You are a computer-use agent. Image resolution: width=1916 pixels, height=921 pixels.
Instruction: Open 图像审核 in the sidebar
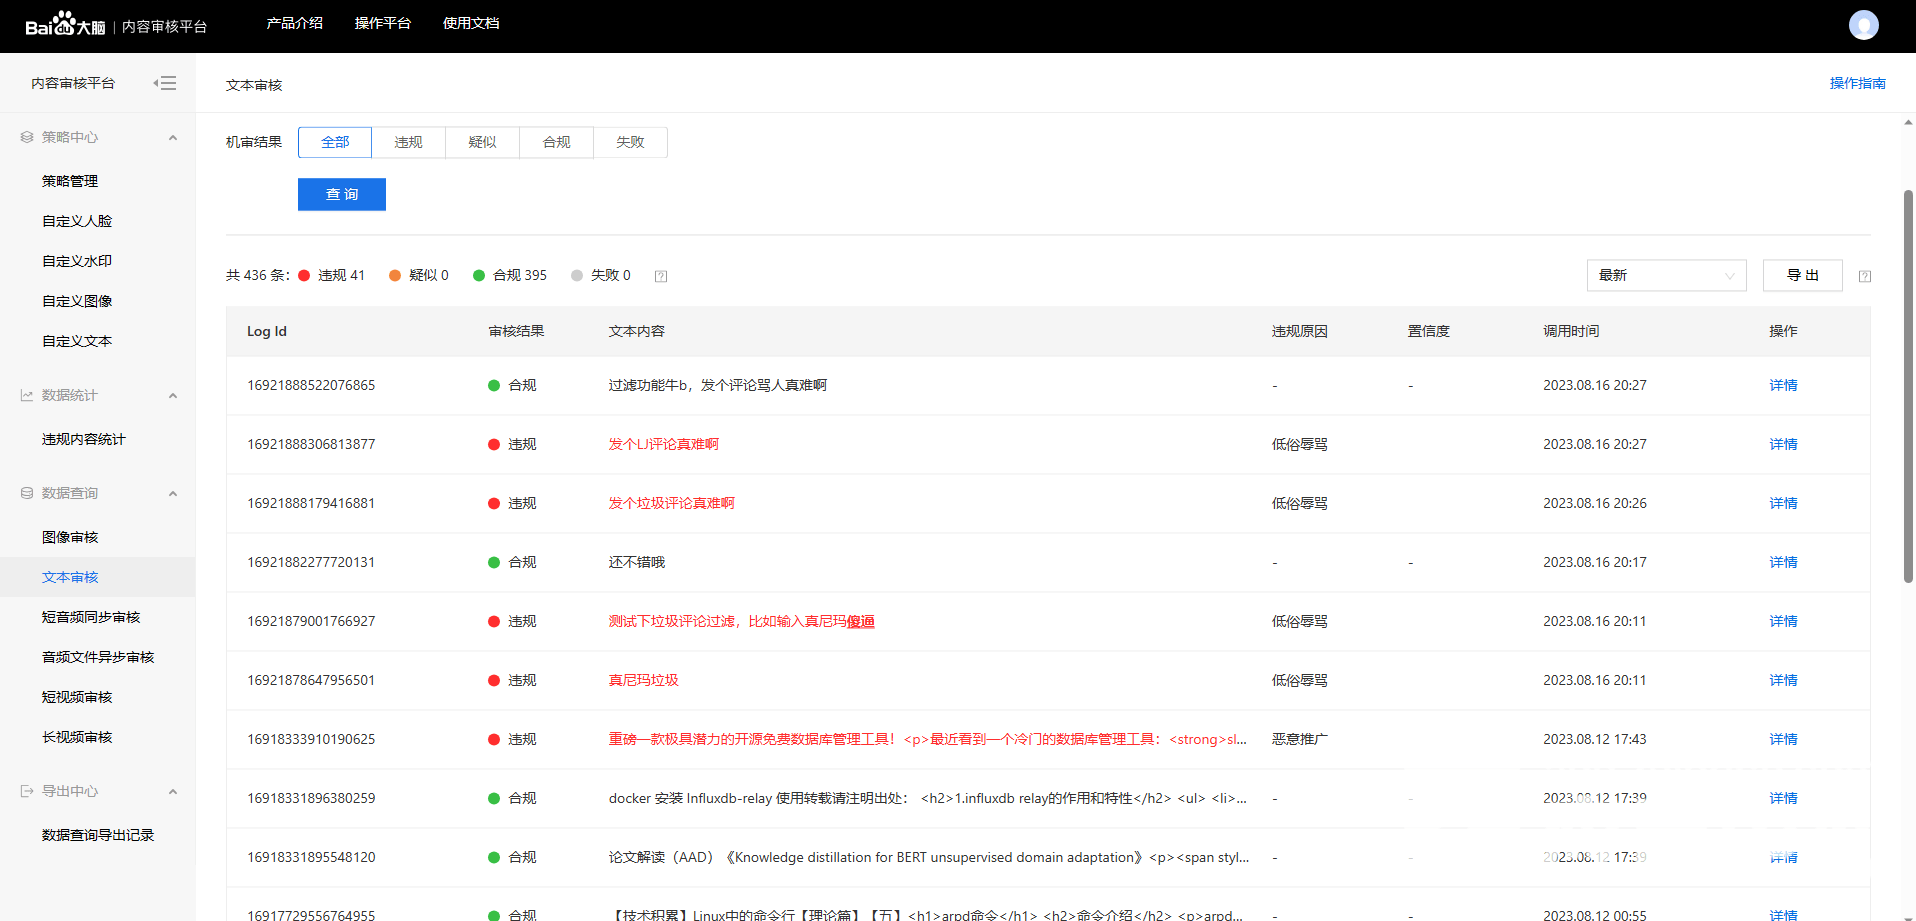pos(70,537)
